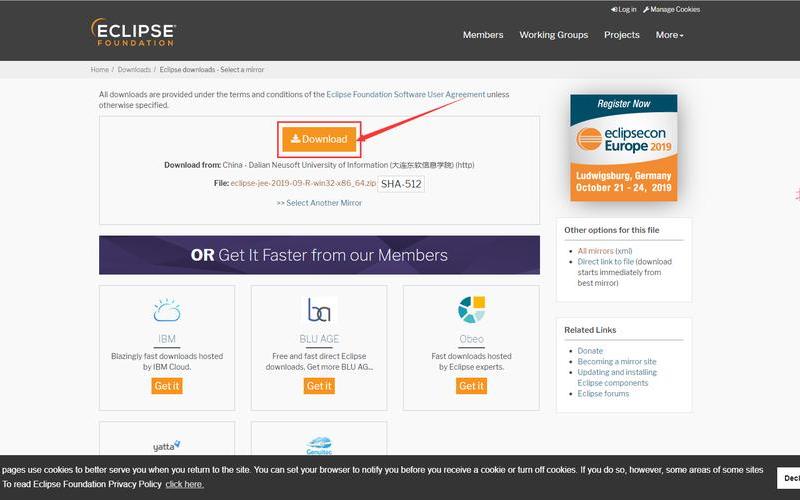800x500 pixels.
Task: Open Becoming a mirror site link
Action: pyautogui.click(x=617, y=362)
